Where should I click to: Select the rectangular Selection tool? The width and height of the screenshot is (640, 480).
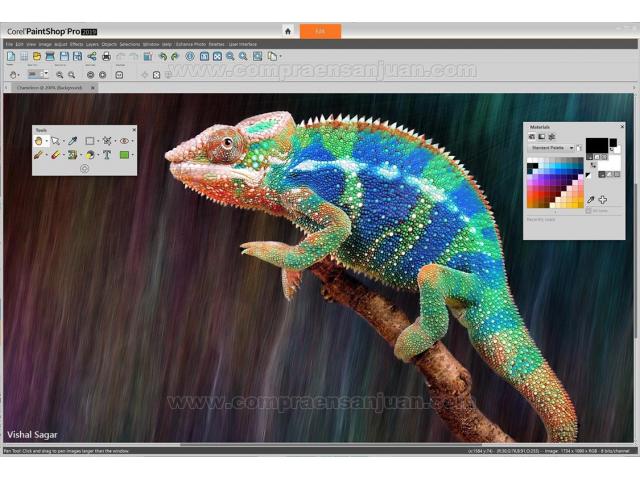point(89,141)
